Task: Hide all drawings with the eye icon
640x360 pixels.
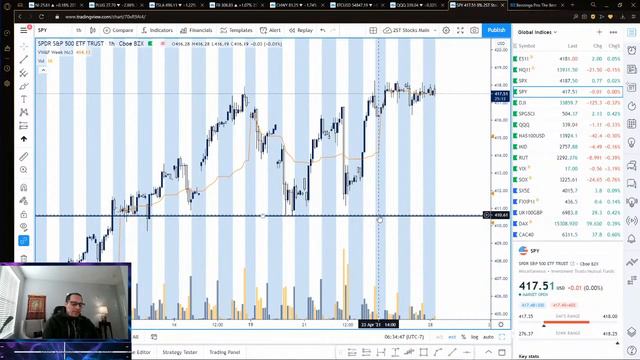Action: pos(24,227)
